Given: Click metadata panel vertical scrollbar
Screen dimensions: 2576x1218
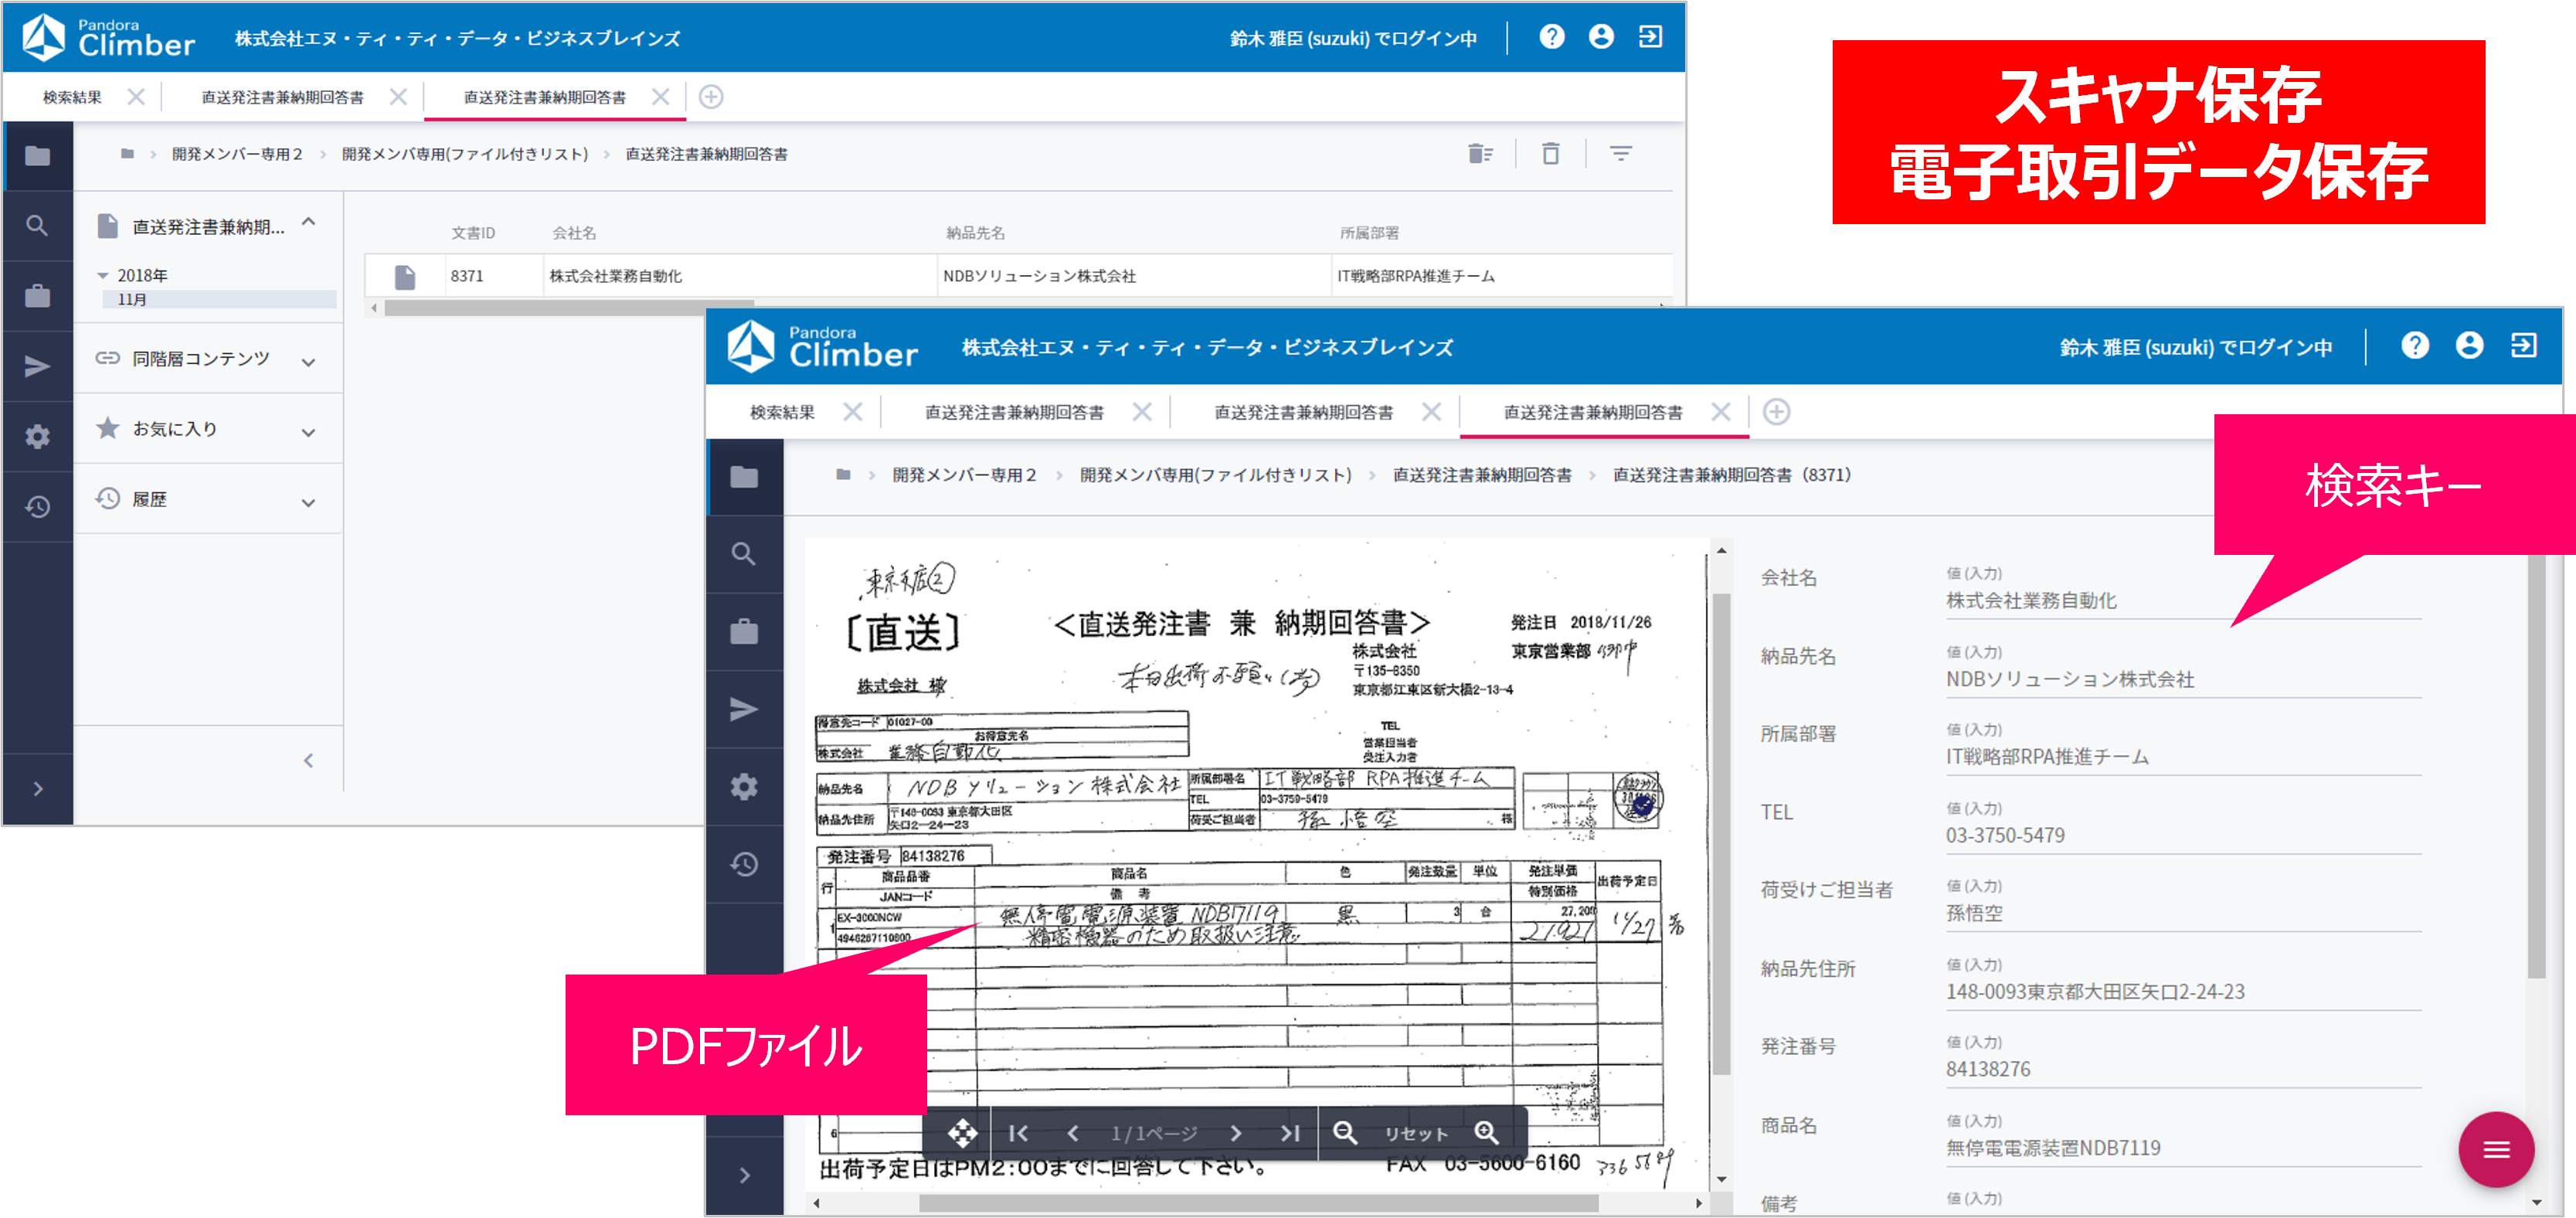Looking at the screenshot, I should [x=2536, y=766].
